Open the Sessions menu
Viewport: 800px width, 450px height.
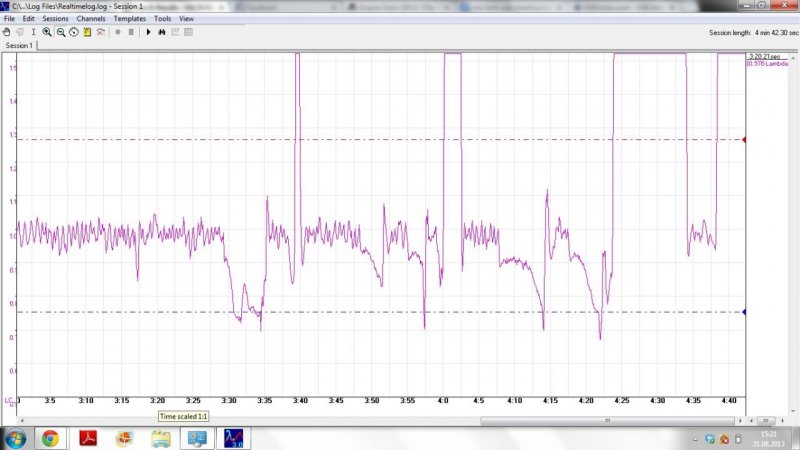pos(55,19)
